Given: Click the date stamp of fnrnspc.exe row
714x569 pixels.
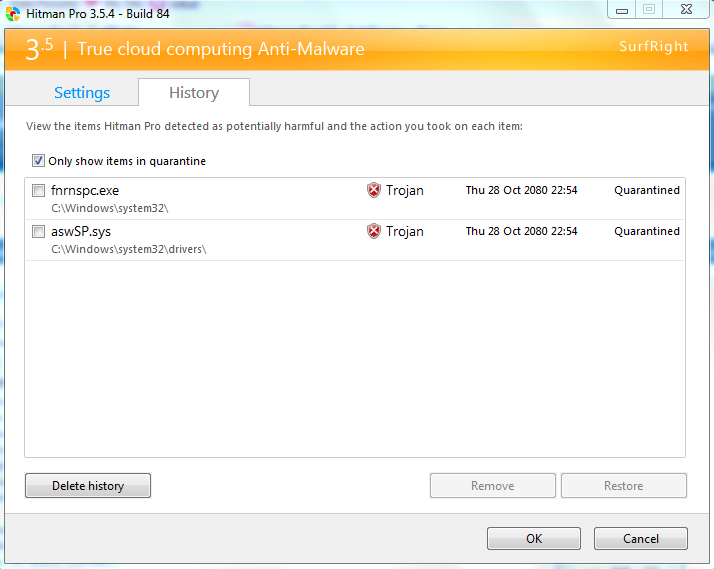Looking at the screenshot, I should pyautogui.click(x=521, y=190).
